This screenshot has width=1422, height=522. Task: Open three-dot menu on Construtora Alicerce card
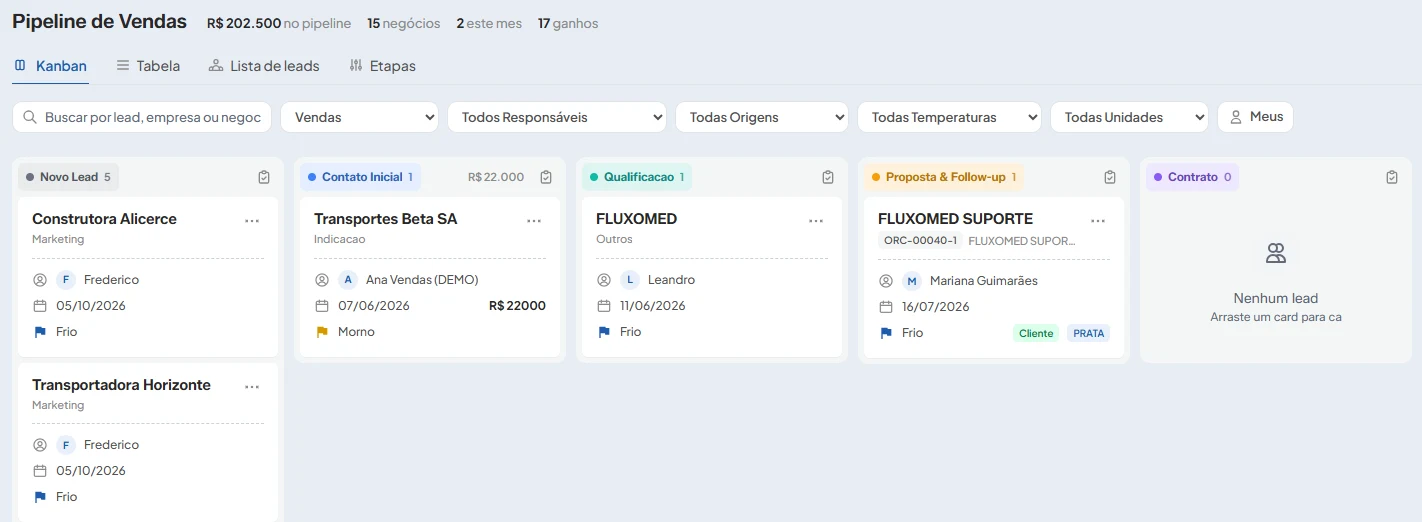tap(252, 221)
